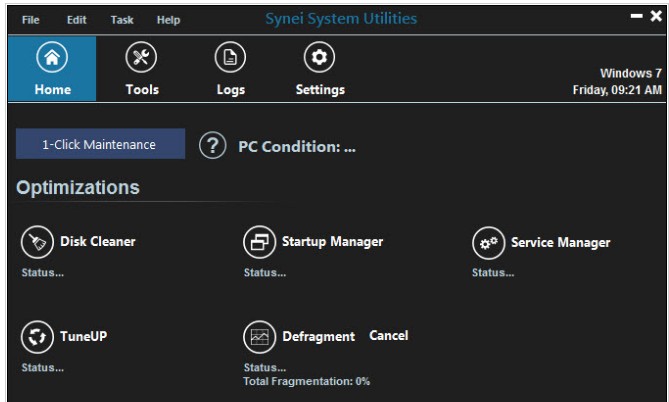Click the PC Condition question mark icon
This screenshot has height=402, width=669.
tap(212, 146)
